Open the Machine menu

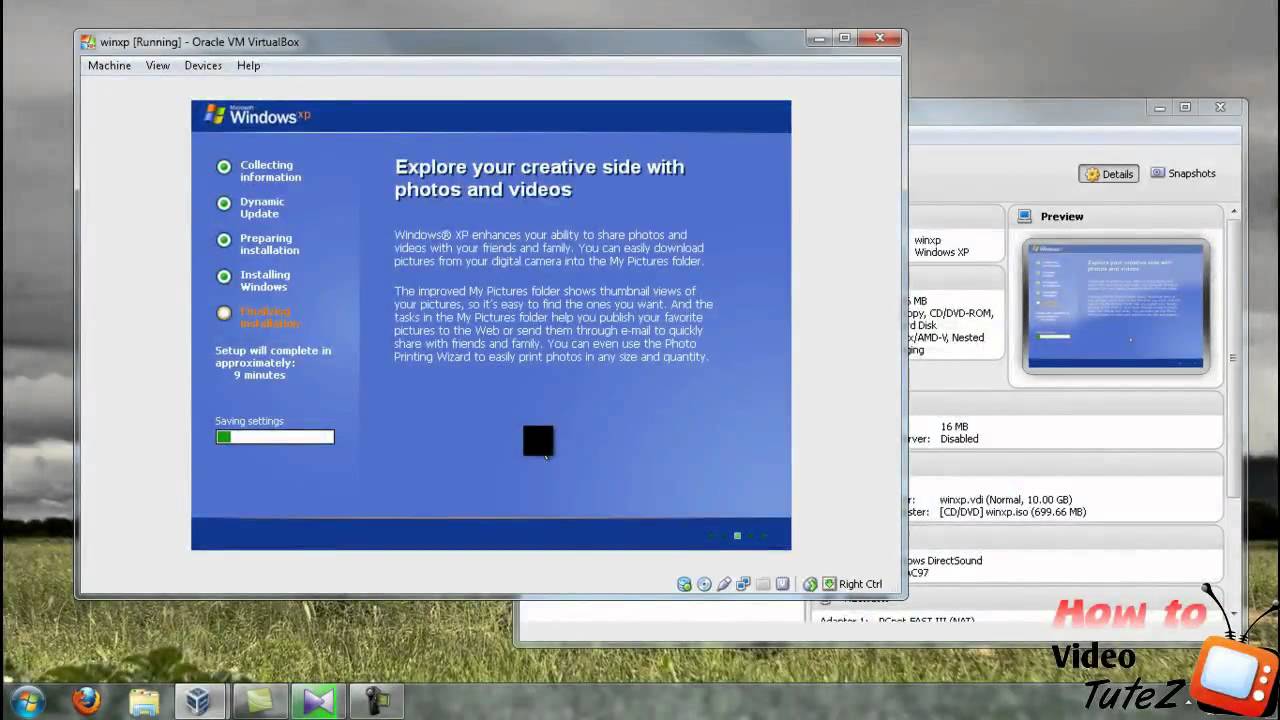(x=109, y=66)
